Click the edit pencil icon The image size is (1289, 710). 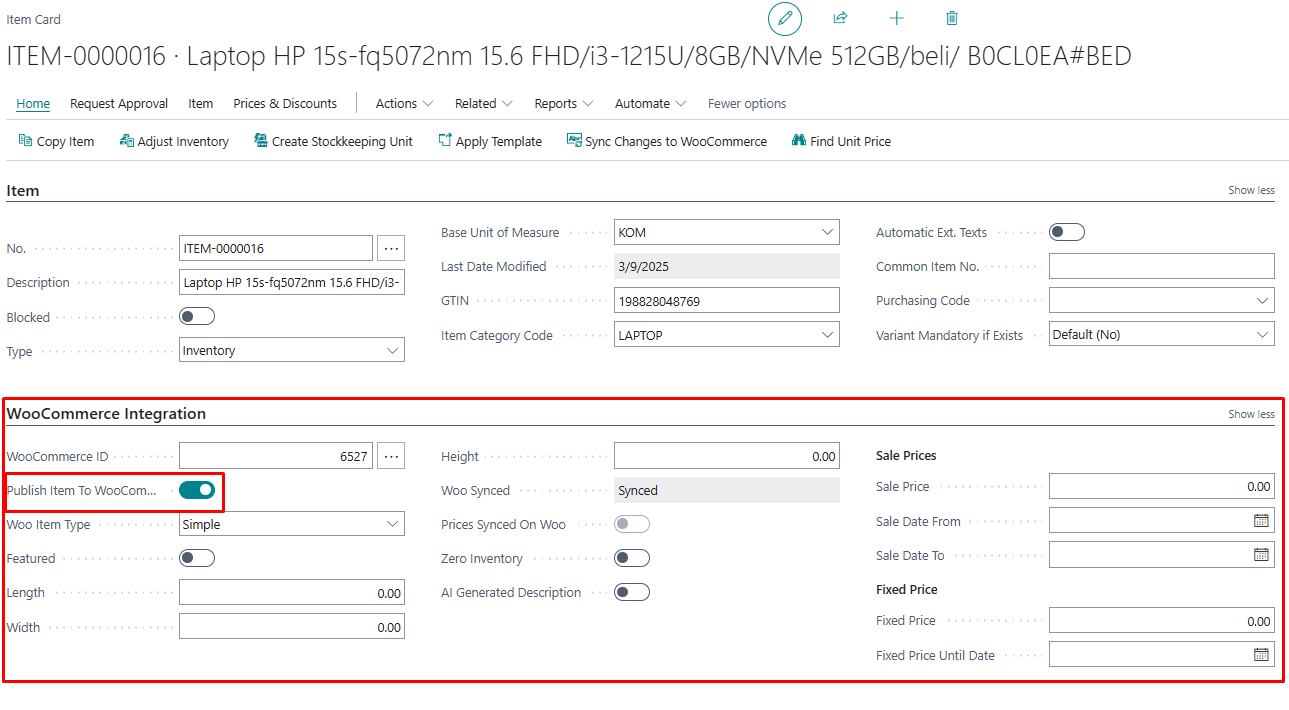[x=785, y=18]
